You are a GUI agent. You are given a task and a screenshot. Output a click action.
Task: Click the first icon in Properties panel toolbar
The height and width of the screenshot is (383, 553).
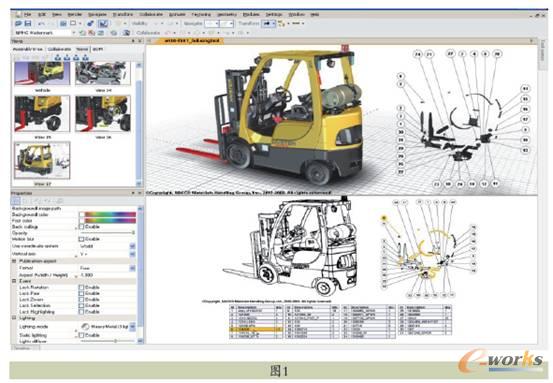16,201
